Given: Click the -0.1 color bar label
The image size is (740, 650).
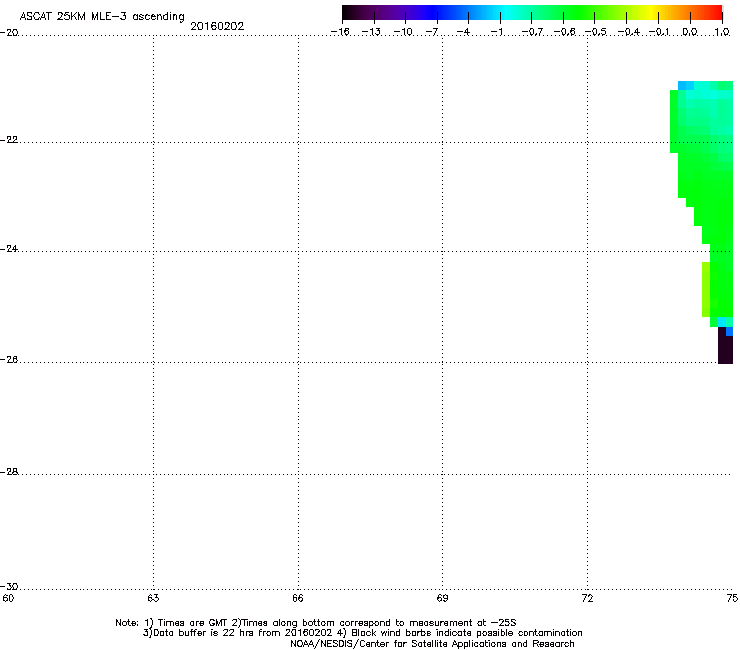Looking at the screenshot, I should 659,32.
